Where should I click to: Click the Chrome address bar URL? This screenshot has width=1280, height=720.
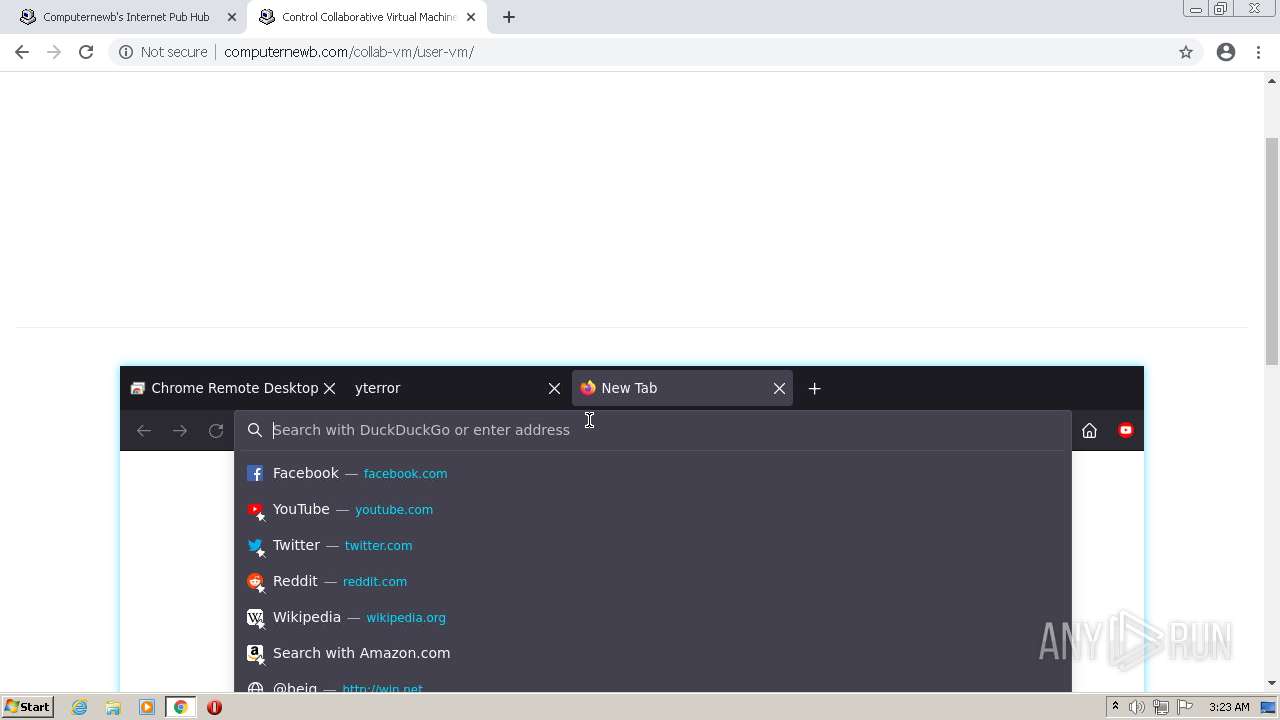[349, 52]
